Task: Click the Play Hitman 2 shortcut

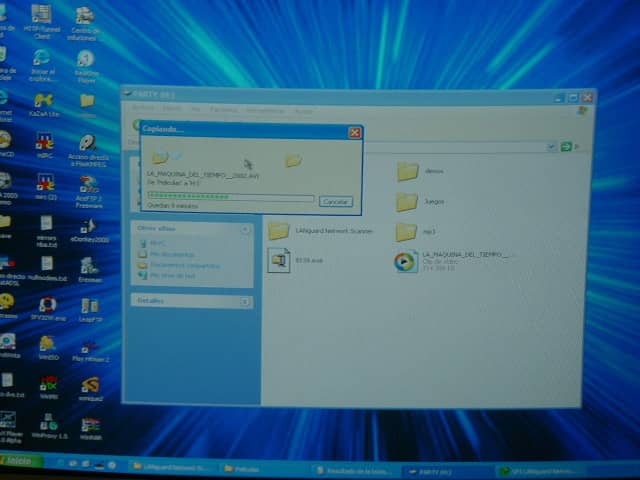Action: tap(90, 345)
